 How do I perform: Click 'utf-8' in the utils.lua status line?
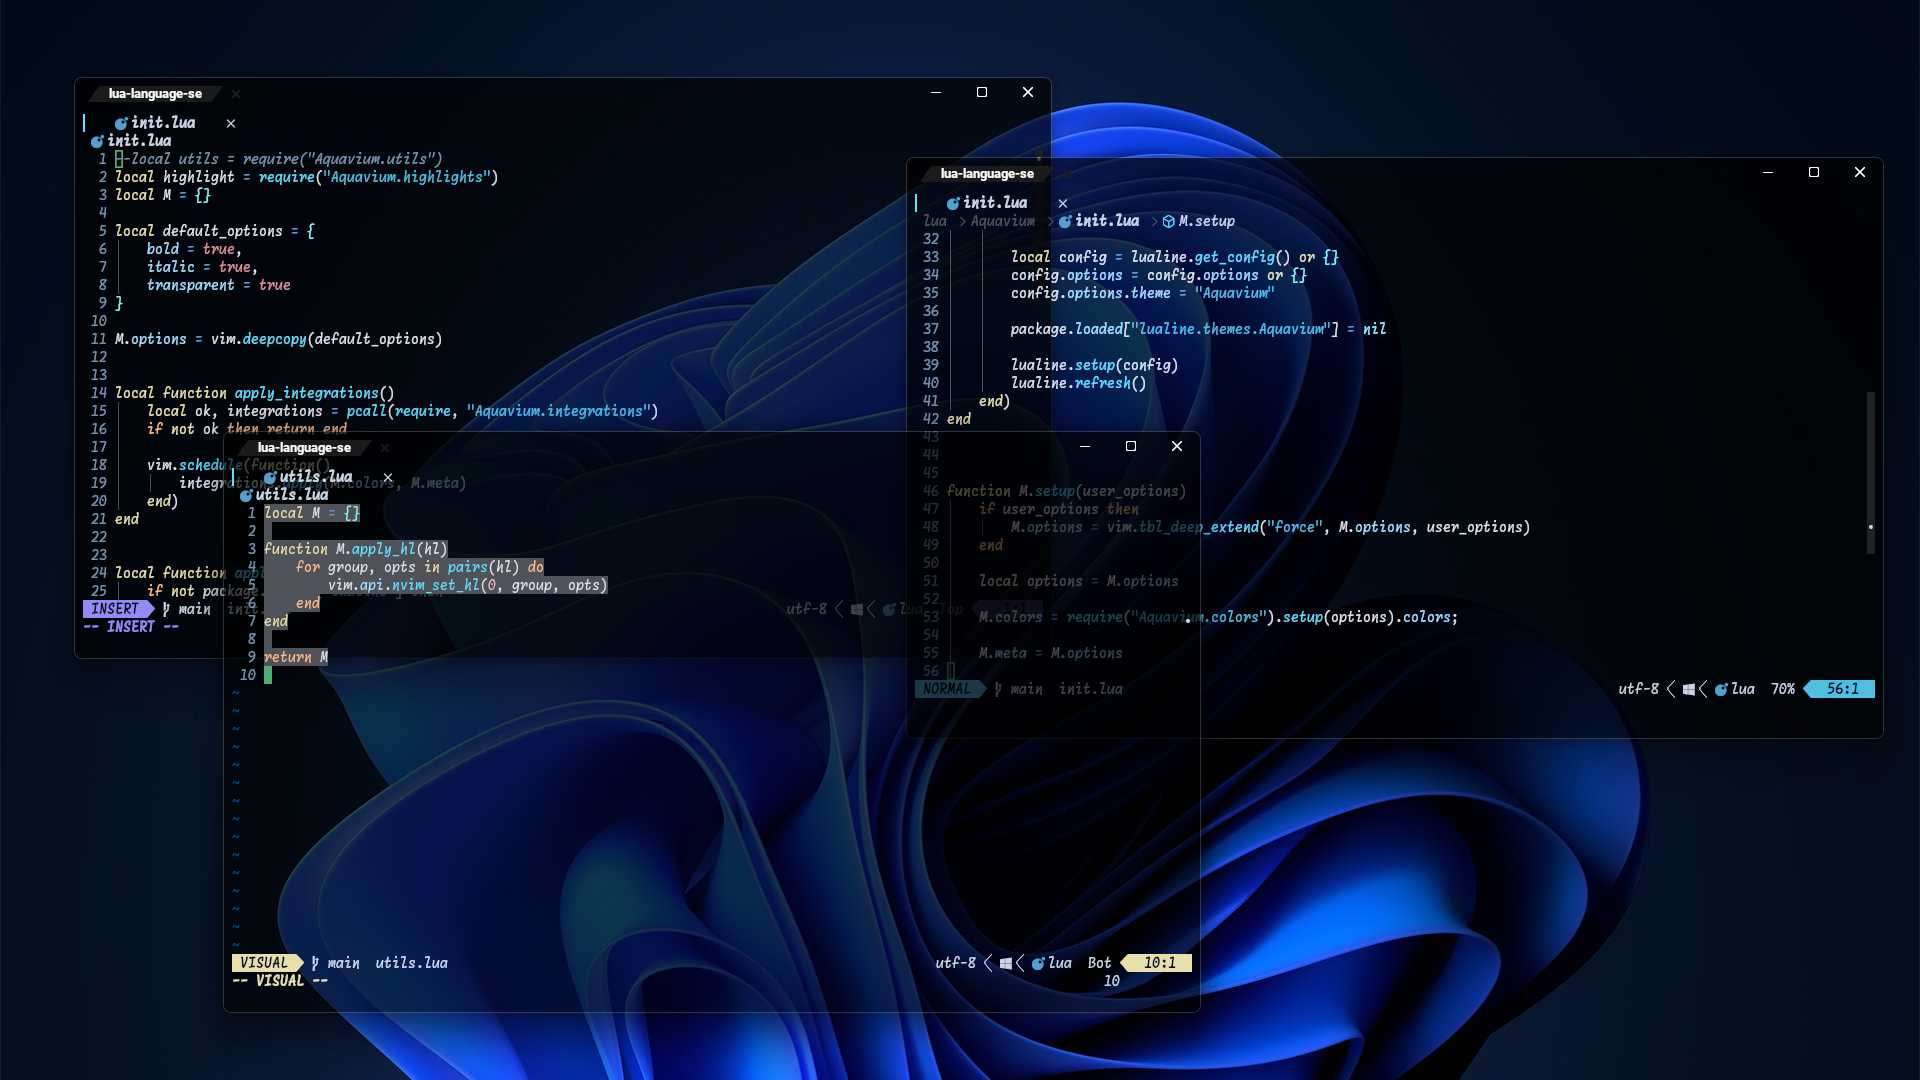click(955, 963)
